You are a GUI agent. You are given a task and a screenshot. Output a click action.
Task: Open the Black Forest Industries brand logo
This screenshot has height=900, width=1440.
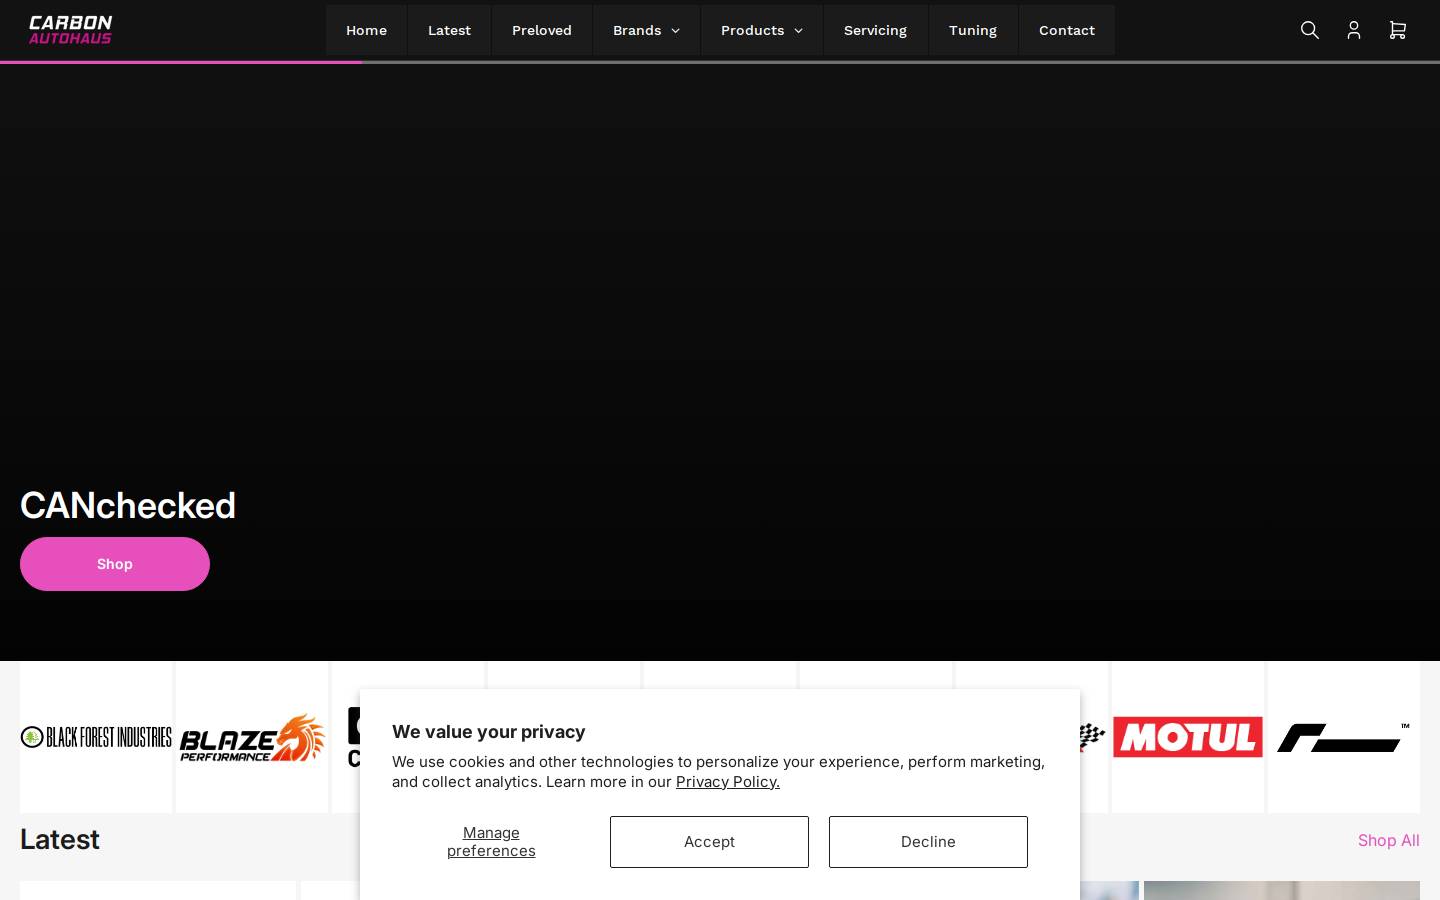(x=96, y=737)
